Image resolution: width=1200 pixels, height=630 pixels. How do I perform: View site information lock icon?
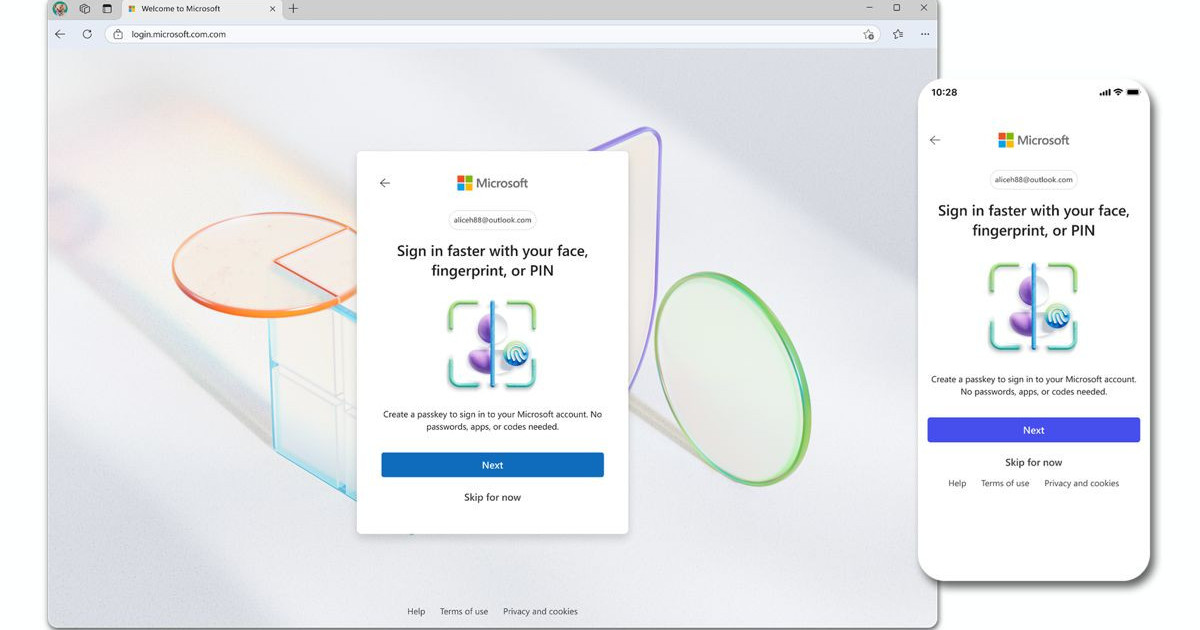pos(118,34)
